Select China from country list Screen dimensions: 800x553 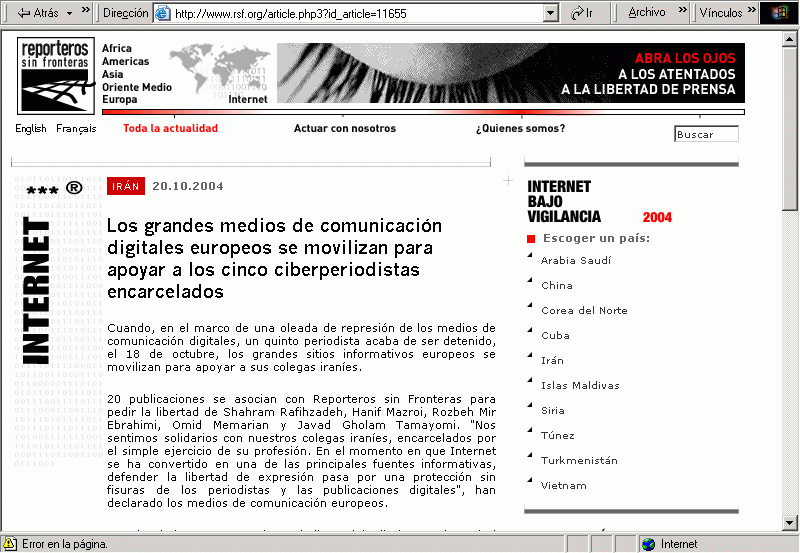(x=557, y=286)
